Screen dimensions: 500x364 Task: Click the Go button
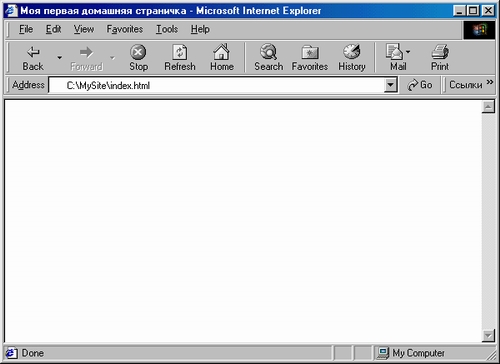tap(420, 85)
